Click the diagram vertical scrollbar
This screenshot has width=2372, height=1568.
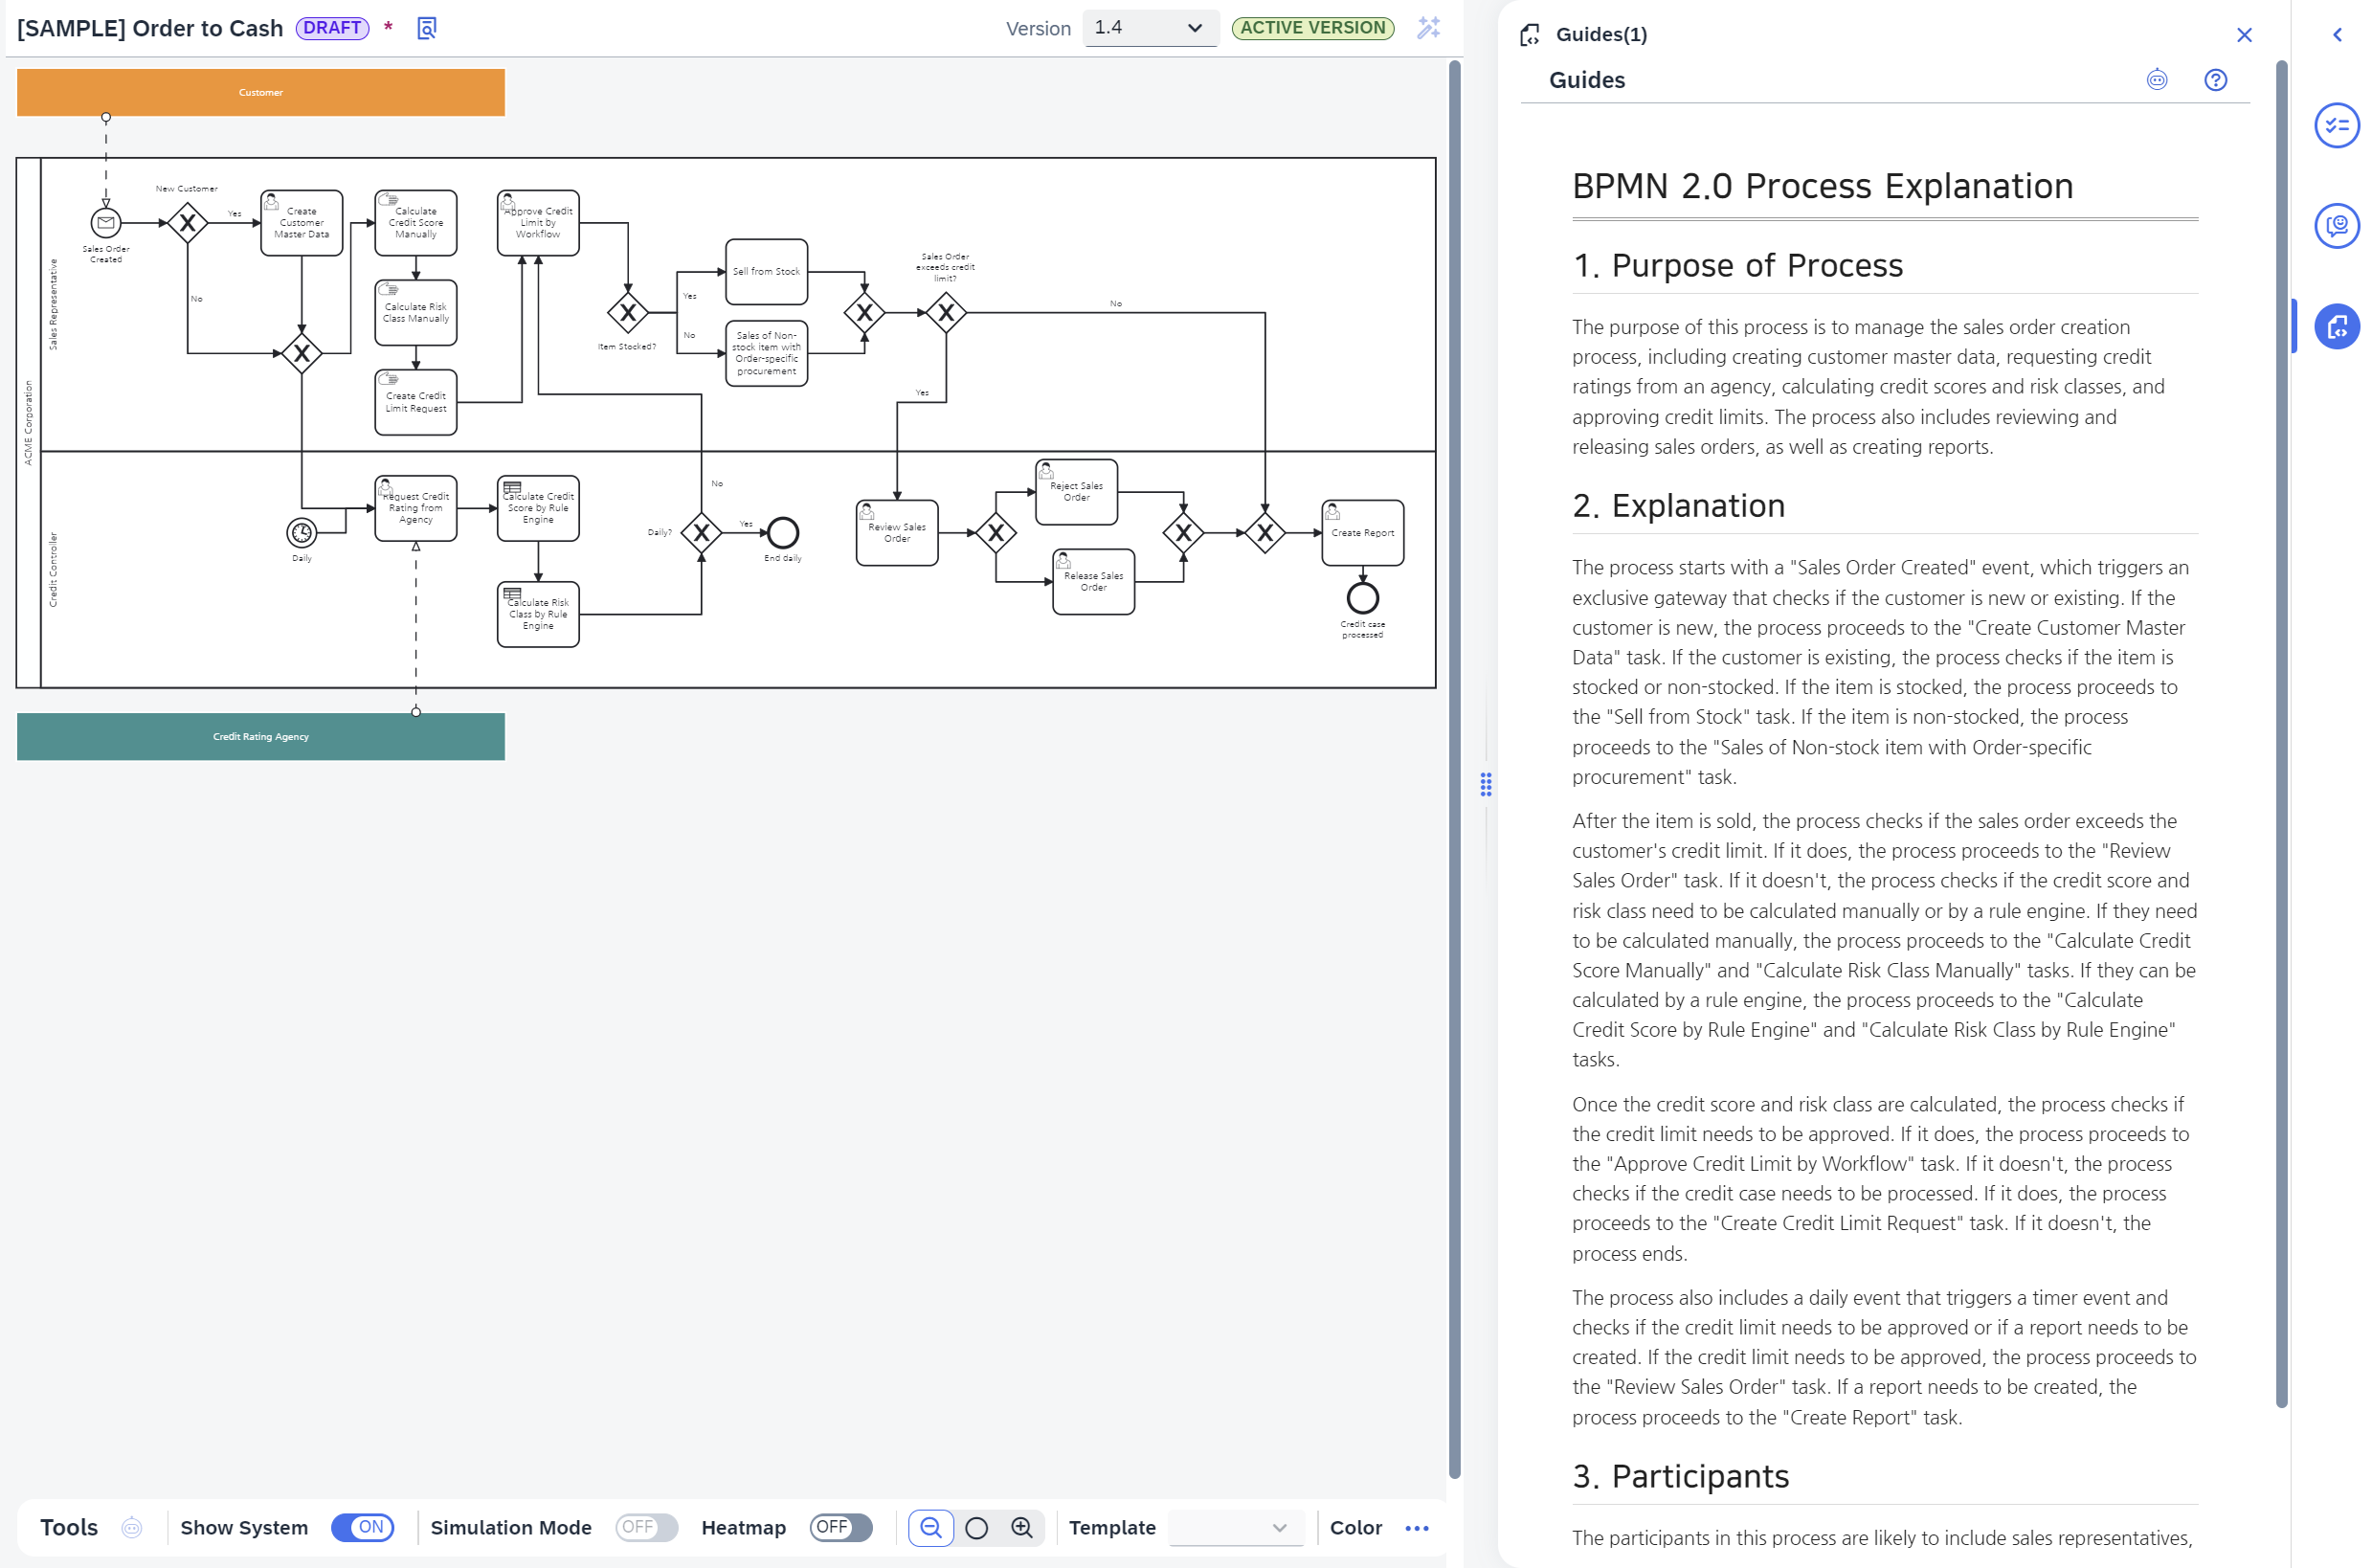click(1454, 768)
